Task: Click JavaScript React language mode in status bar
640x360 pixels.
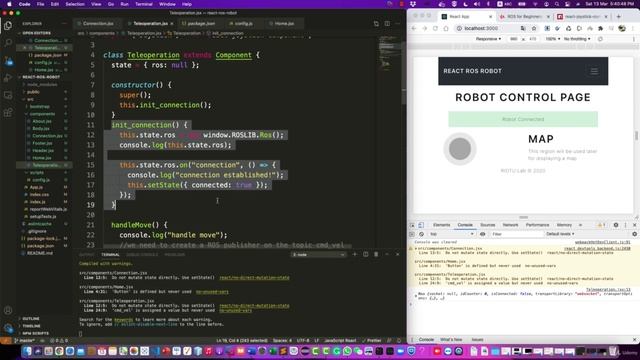Action: coord(340,340)
